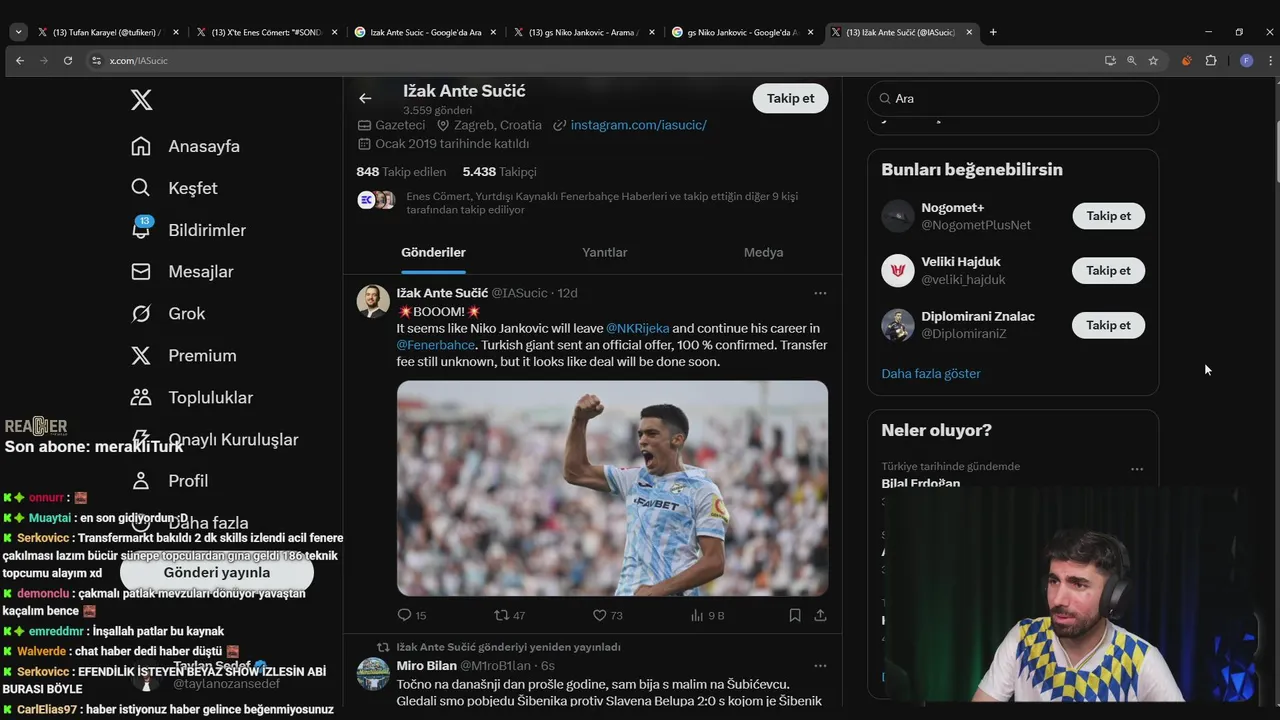1280x720 pixels.
Task: Open more options on Ižak Ante Sučić post
Action: [820, 293]
